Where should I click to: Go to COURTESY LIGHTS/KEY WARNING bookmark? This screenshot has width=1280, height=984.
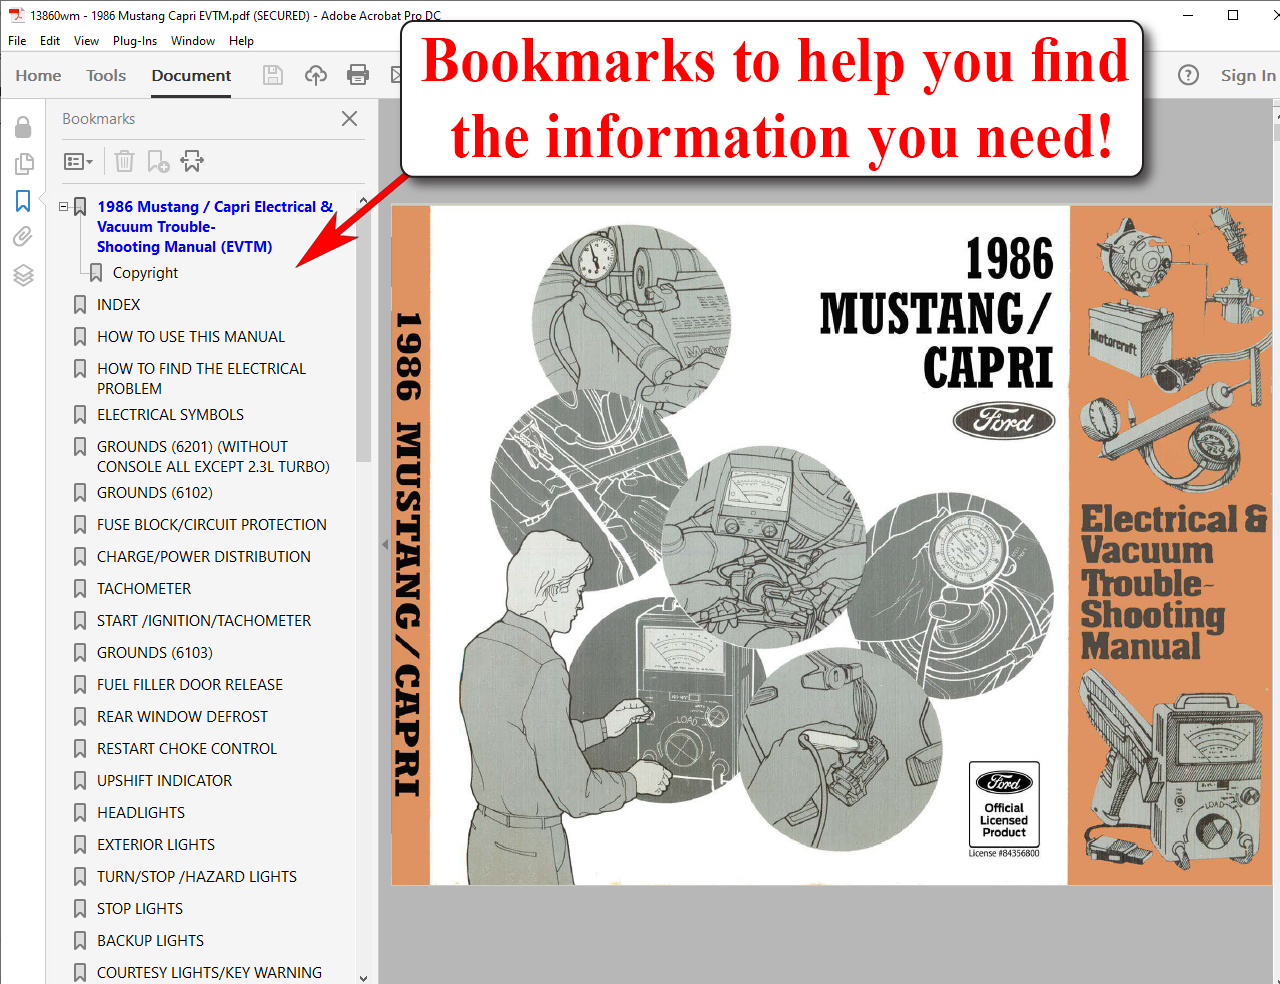tap(209, 973)
